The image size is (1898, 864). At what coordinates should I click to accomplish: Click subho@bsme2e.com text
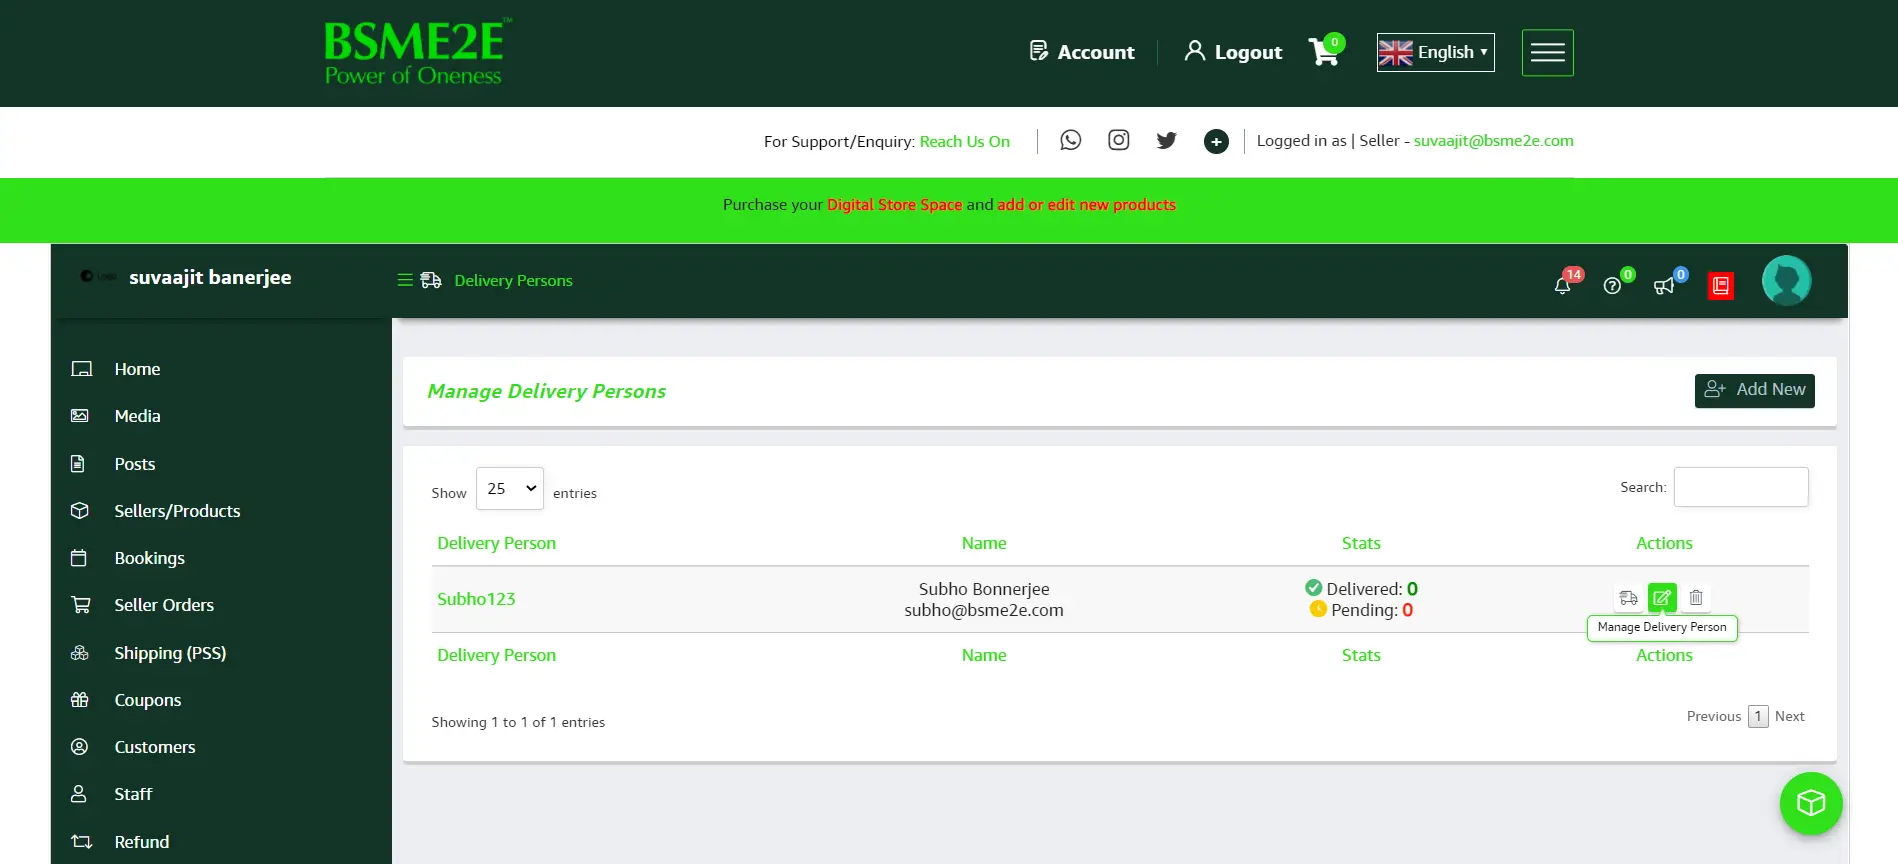tap(984, 610)
